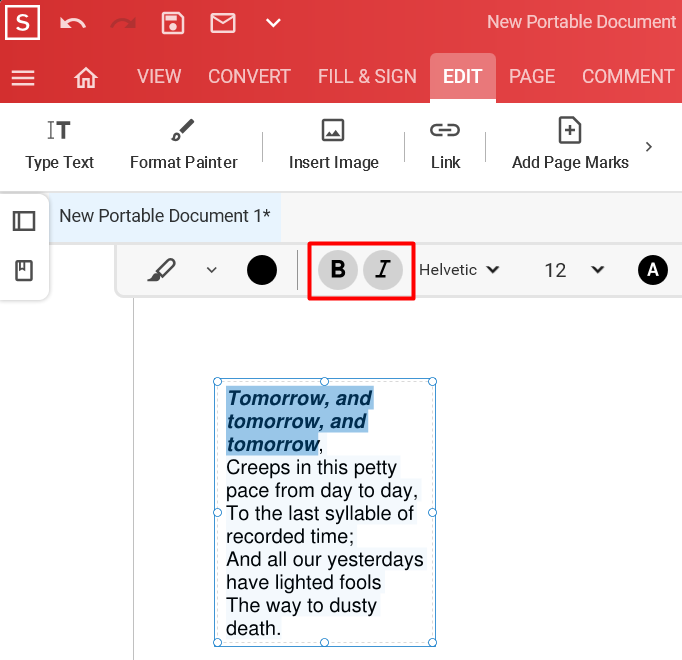Image resolution: width=682 pixels, height=660 pixels.
Task: Select the Type Text tool
Action: pyautogui.click(x=59, y=145)
